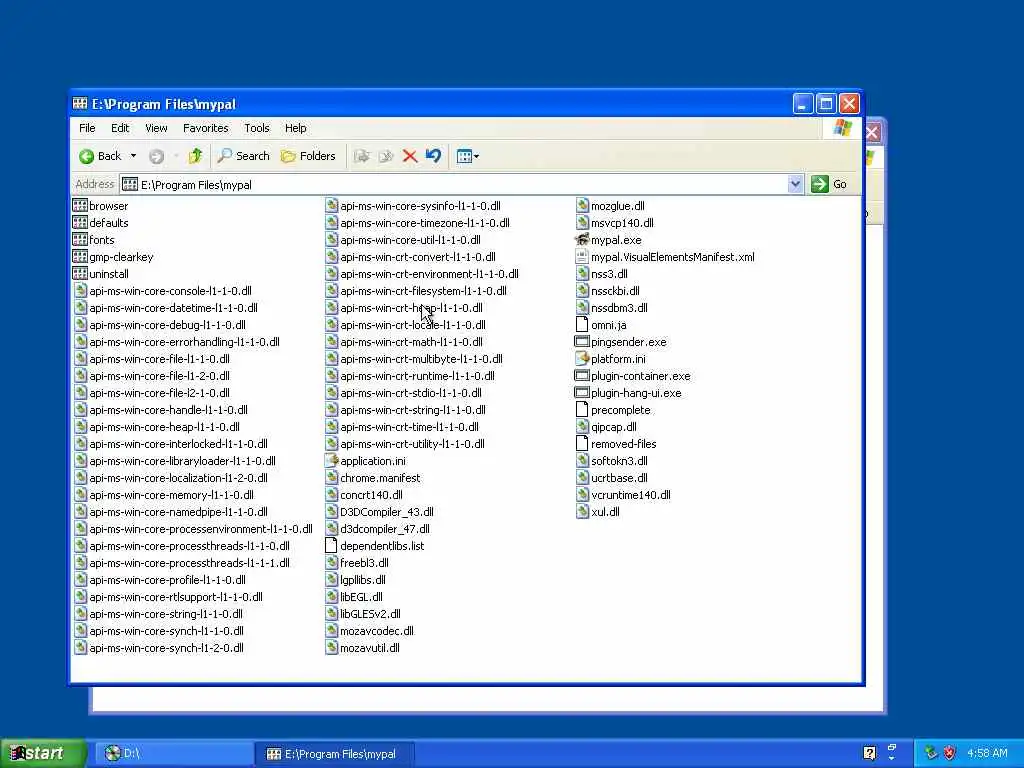Select file name msvcp140.dll

[x=622, y=223]
